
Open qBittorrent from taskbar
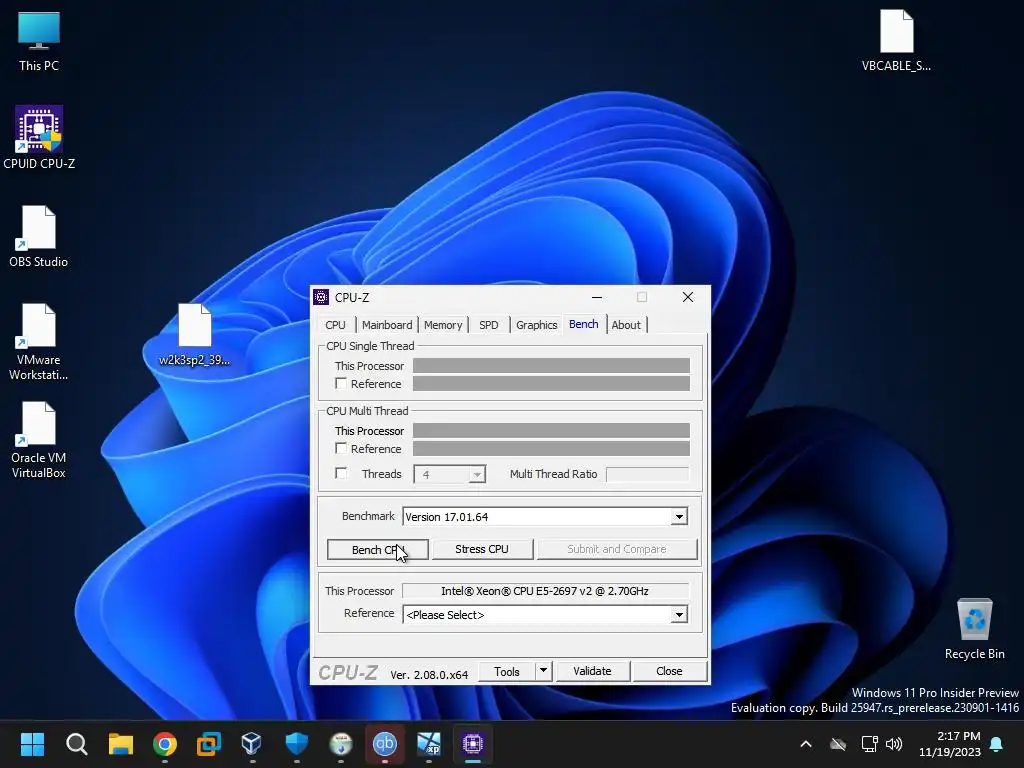(385, 743)
